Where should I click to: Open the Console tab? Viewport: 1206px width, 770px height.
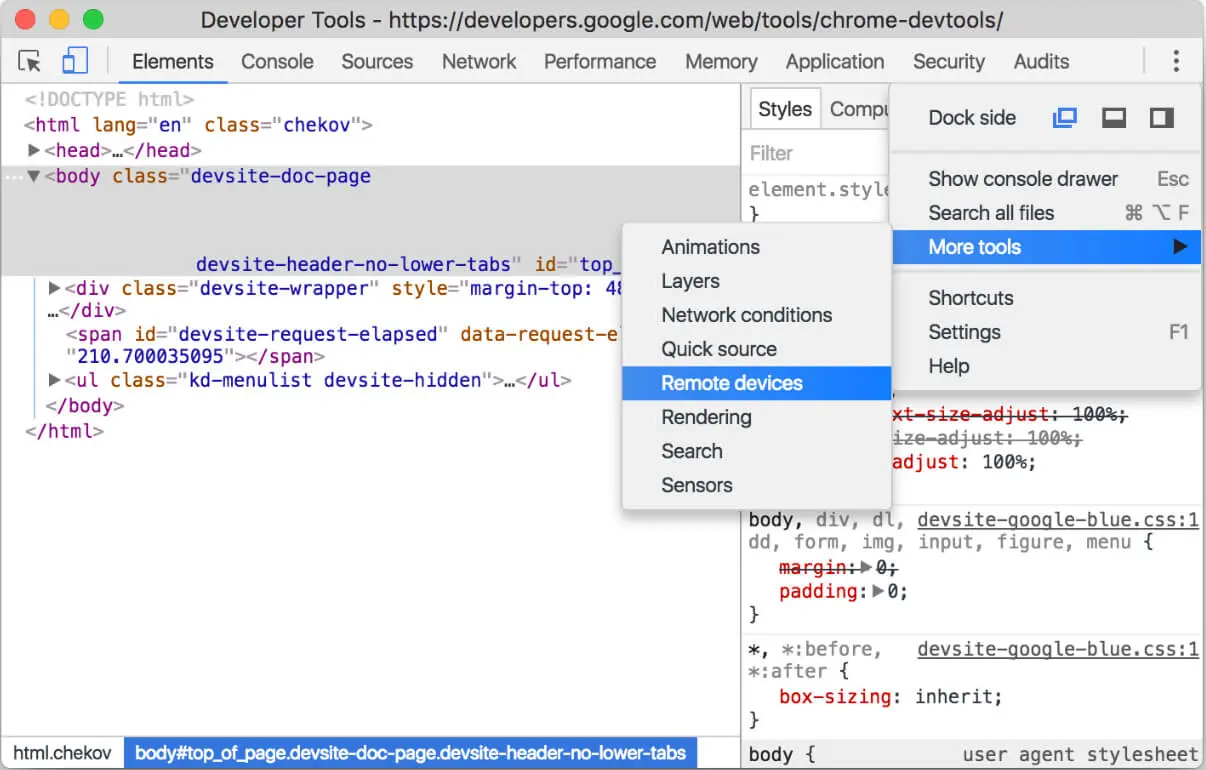coord(277,61)
